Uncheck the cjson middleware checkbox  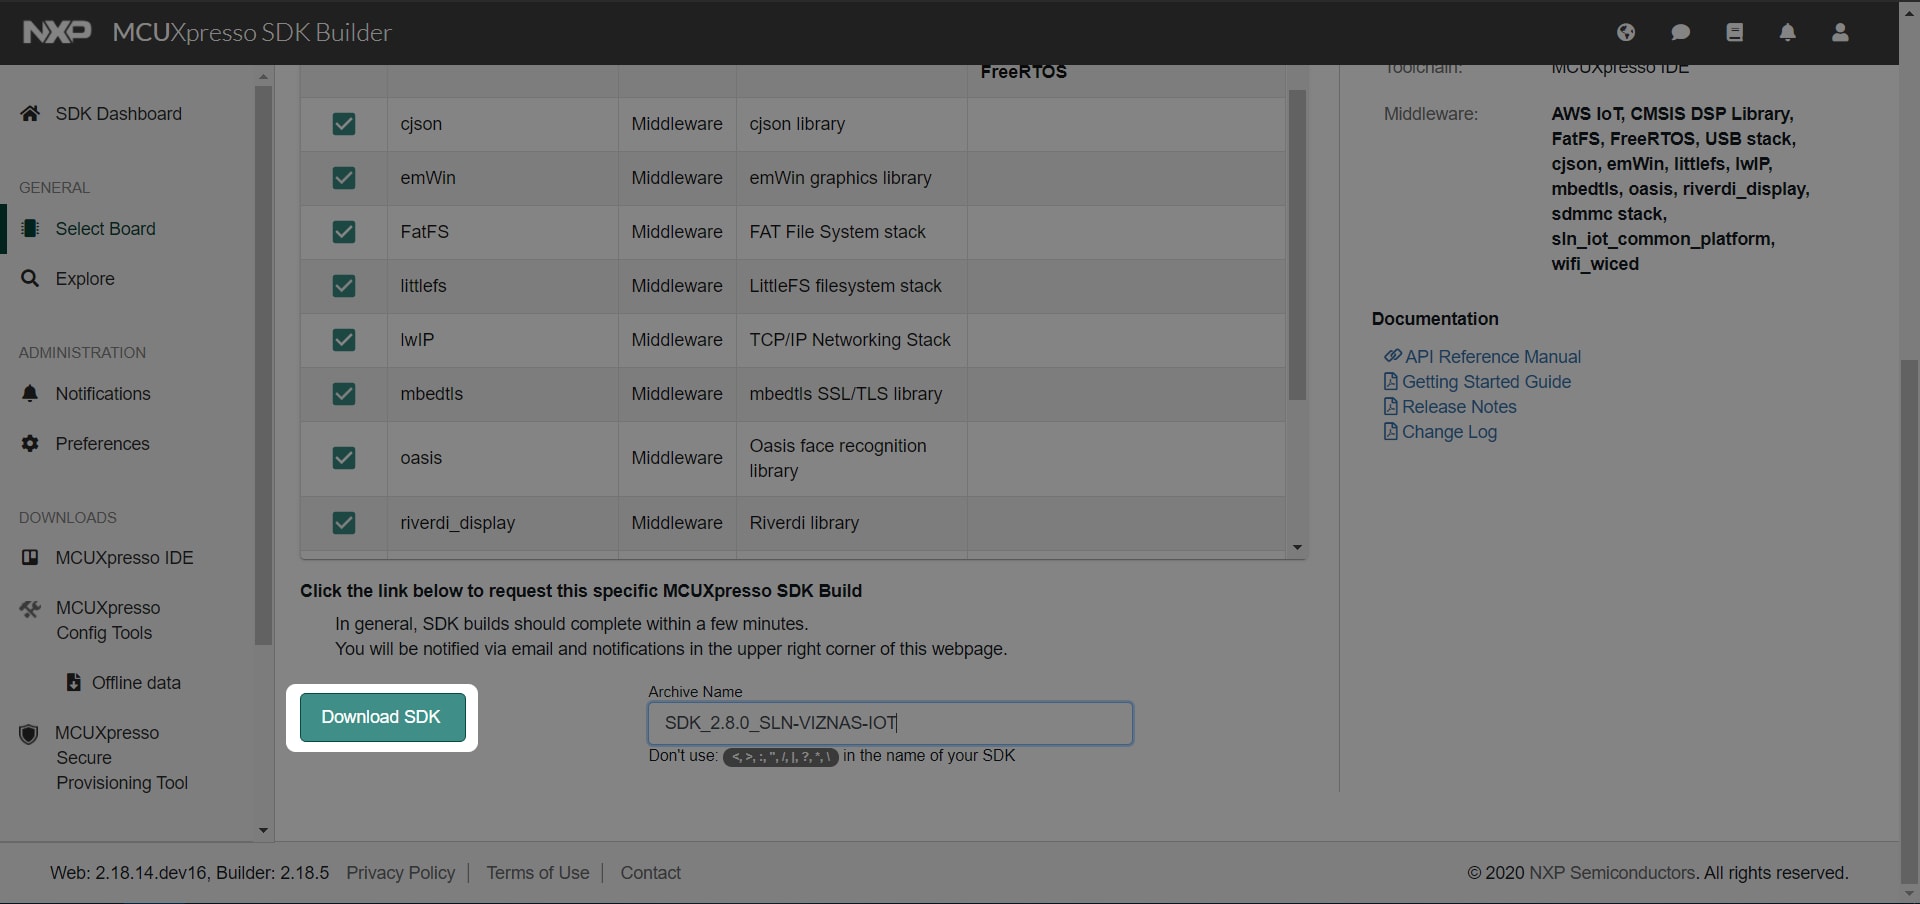point(344,124)
